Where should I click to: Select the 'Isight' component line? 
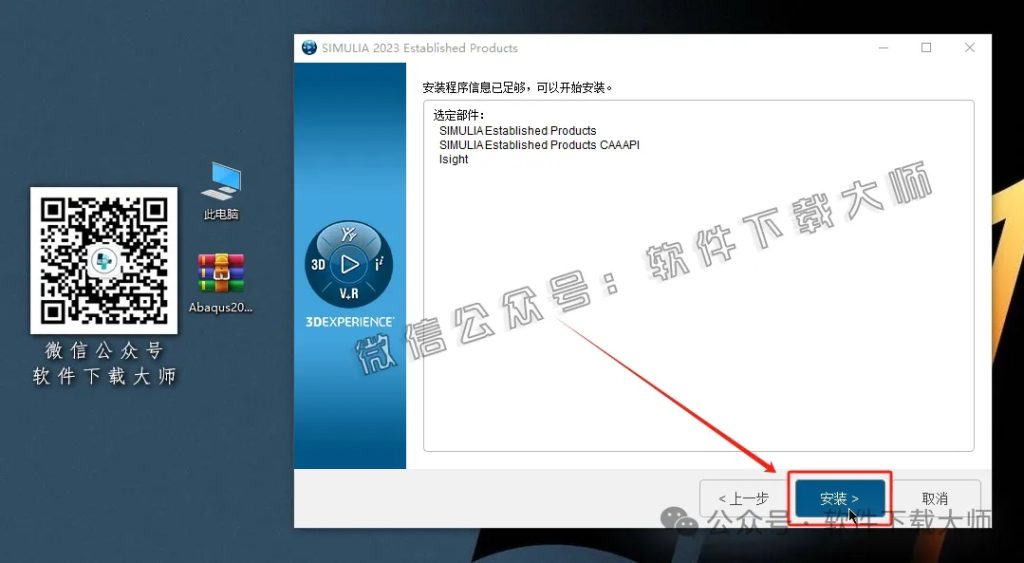coord(453,159)
